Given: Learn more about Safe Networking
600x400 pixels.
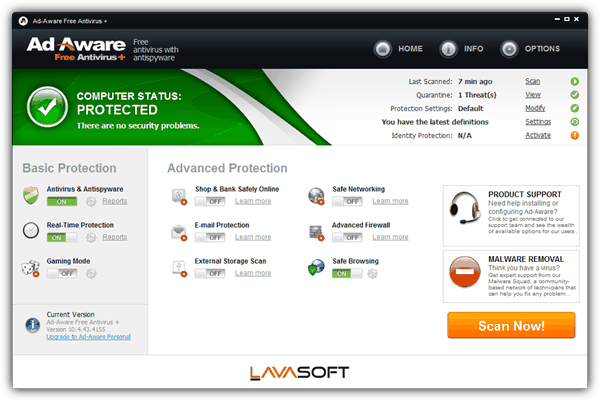Looking at the screenshot, I should pos(390,201).
